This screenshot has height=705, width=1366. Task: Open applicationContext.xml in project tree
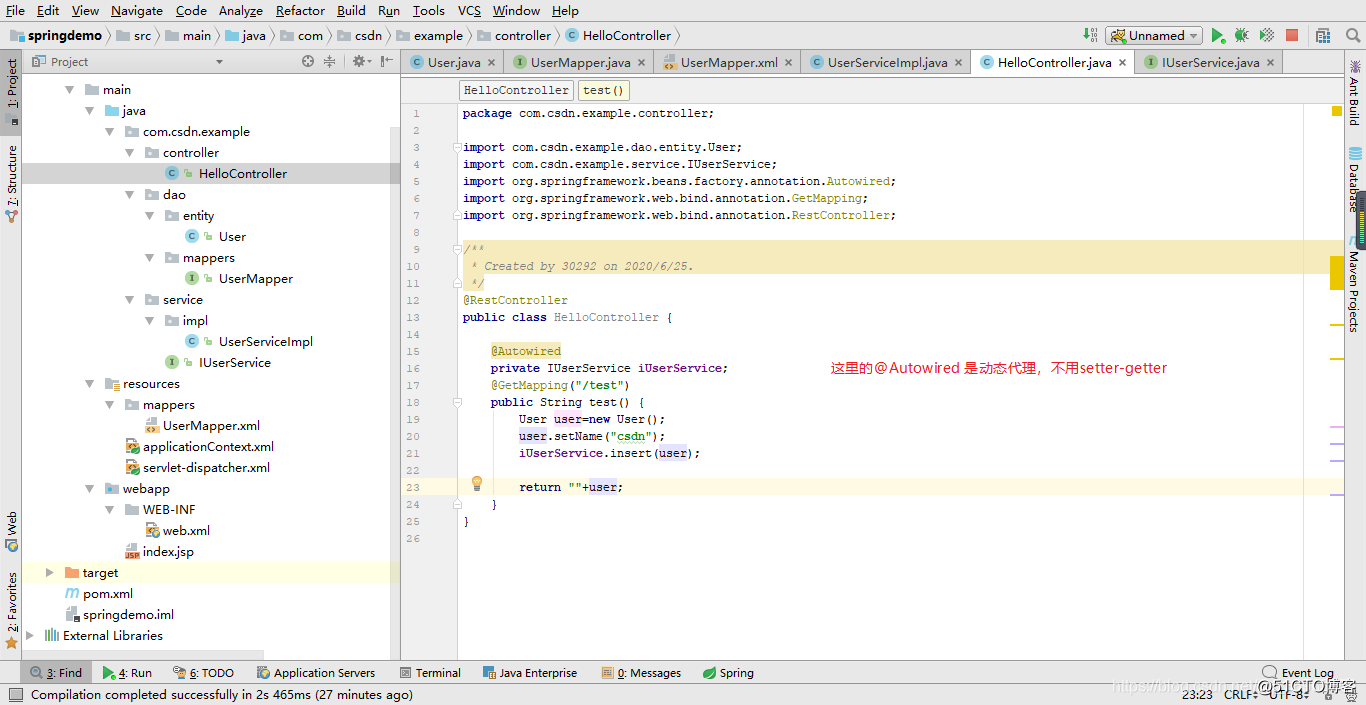208,447
